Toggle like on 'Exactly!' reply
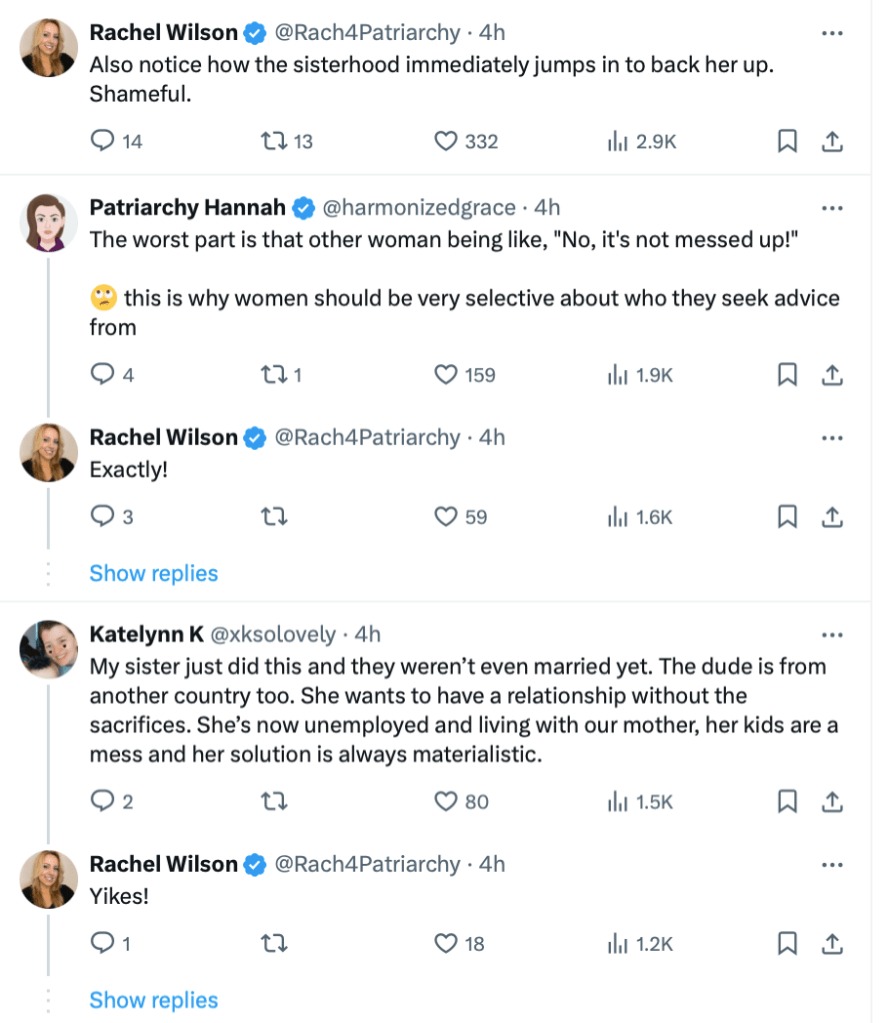The image size is (888, 1023). coord(446,517)
